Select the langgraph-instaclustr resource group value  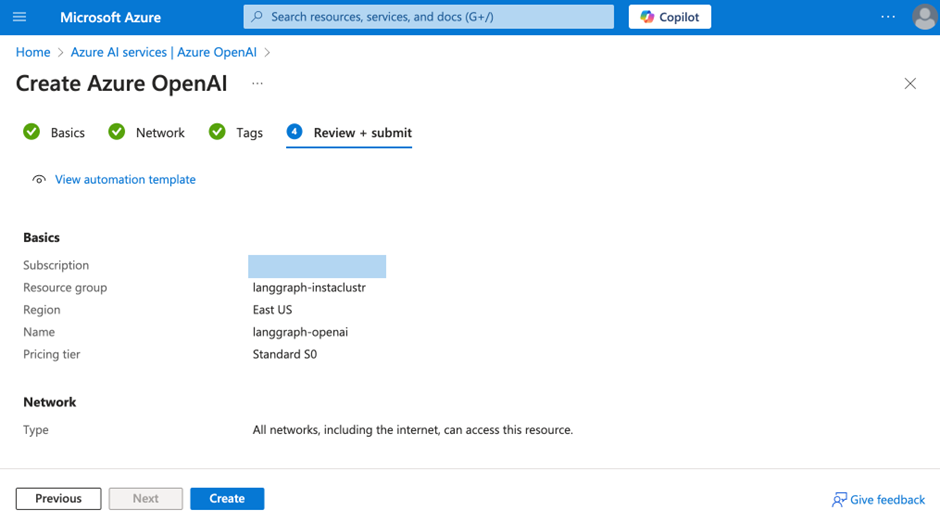309,287
